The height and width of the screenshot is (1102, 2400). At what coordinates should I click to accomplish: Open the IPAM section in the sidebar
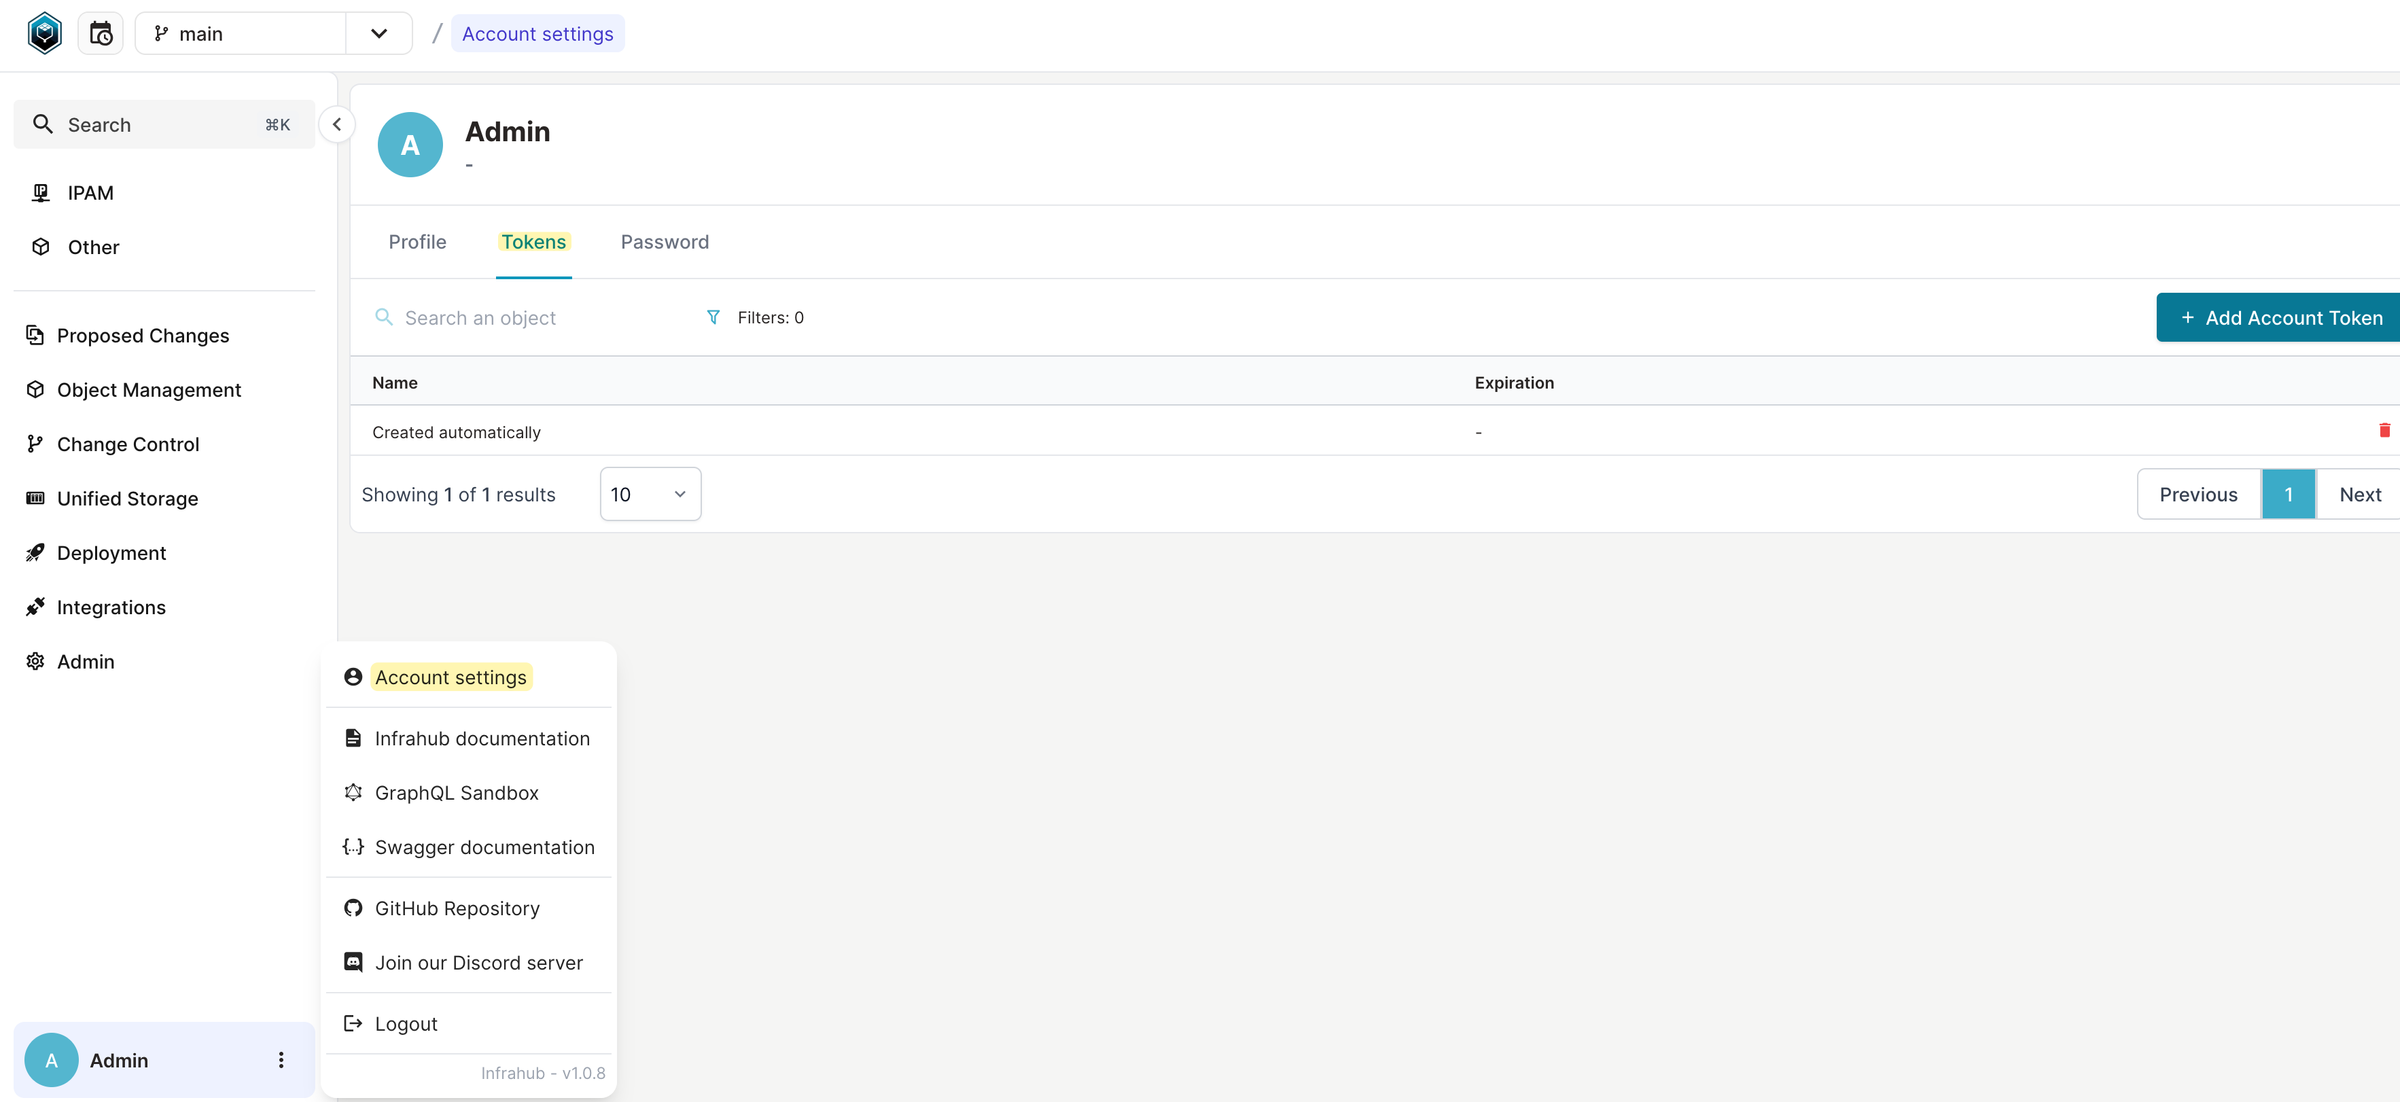point(89,192)
